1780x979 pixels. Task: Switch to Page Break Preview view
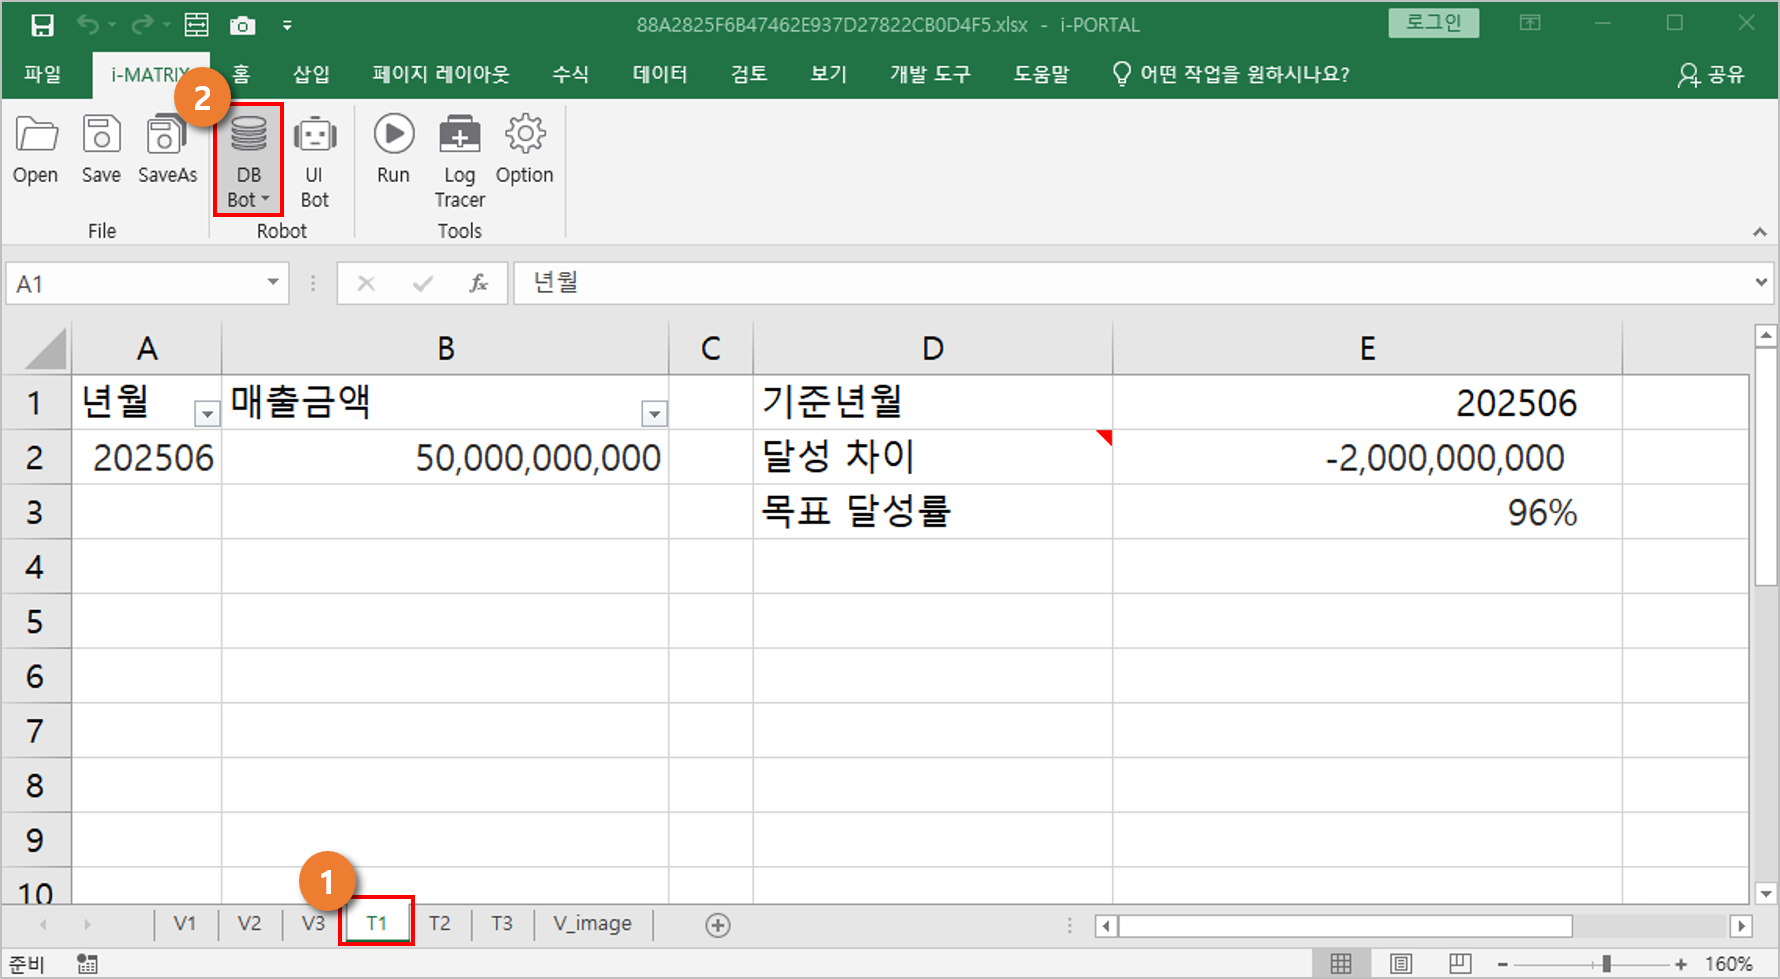pos(1460,964)
